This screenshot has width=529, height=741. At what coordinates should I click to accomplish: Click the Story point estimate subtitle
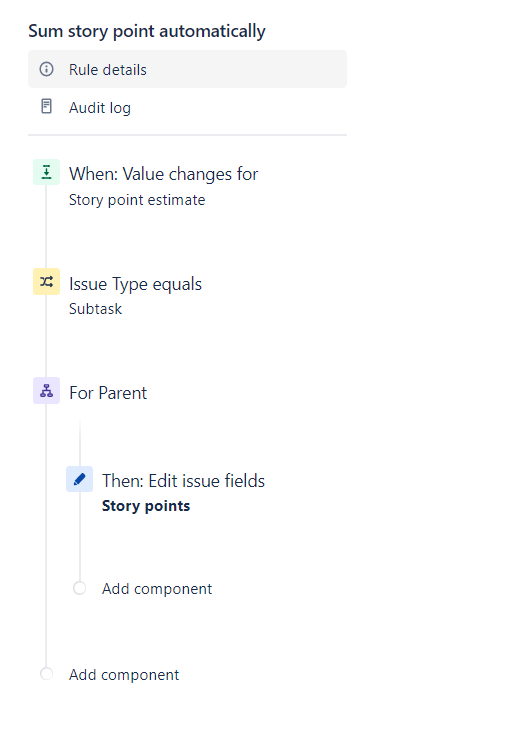(137, 200)
